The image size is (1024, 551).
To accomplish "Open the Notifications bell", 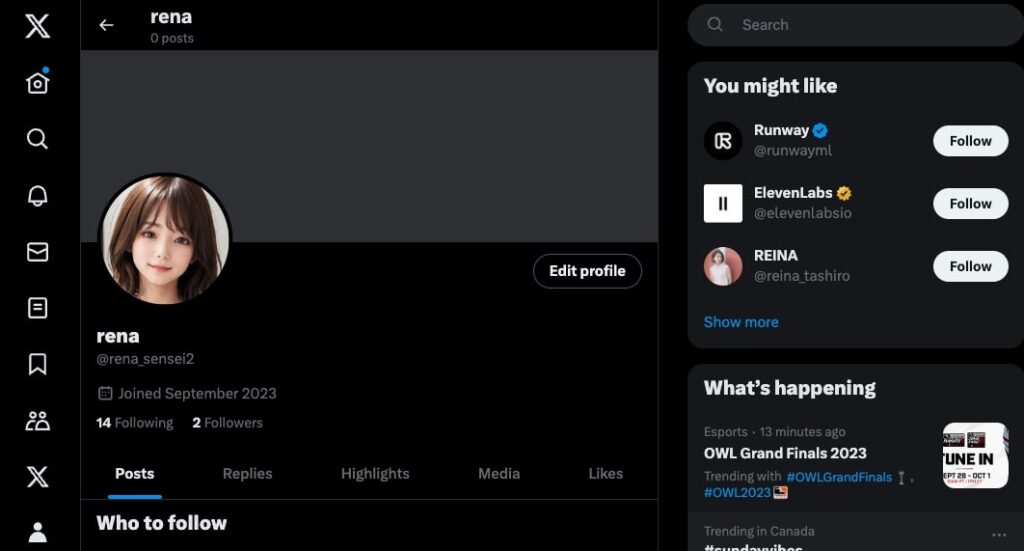I will [37, 196].
